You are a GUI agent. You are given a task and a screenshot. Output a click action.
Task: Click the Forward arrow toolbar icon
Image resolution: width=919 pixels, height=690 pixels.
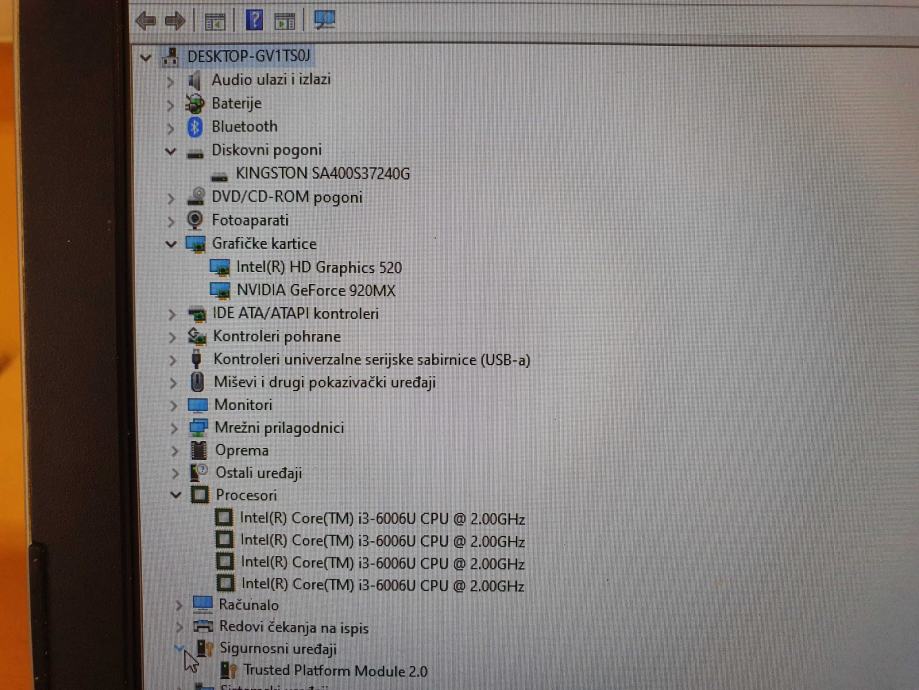coord(175,21)
